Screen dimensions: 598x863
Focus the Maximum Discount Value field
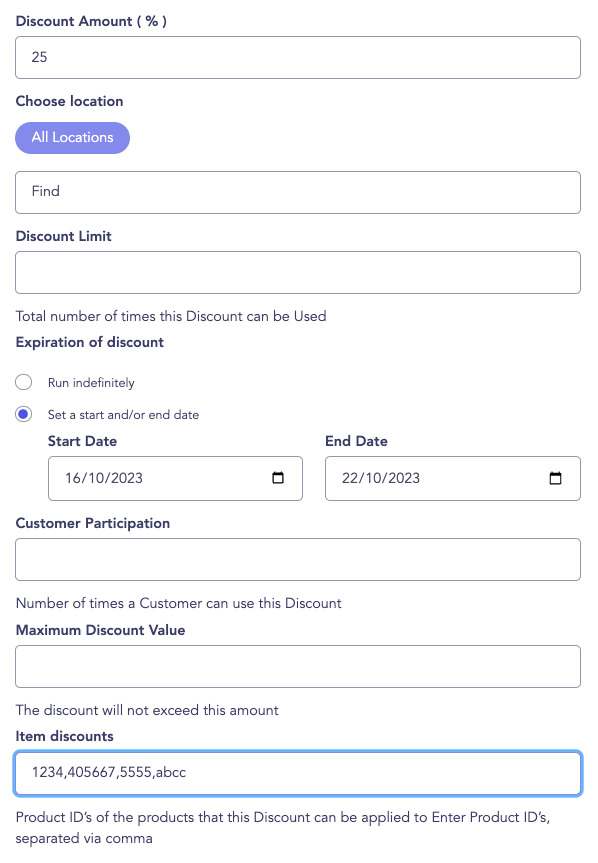click(298, 667)
